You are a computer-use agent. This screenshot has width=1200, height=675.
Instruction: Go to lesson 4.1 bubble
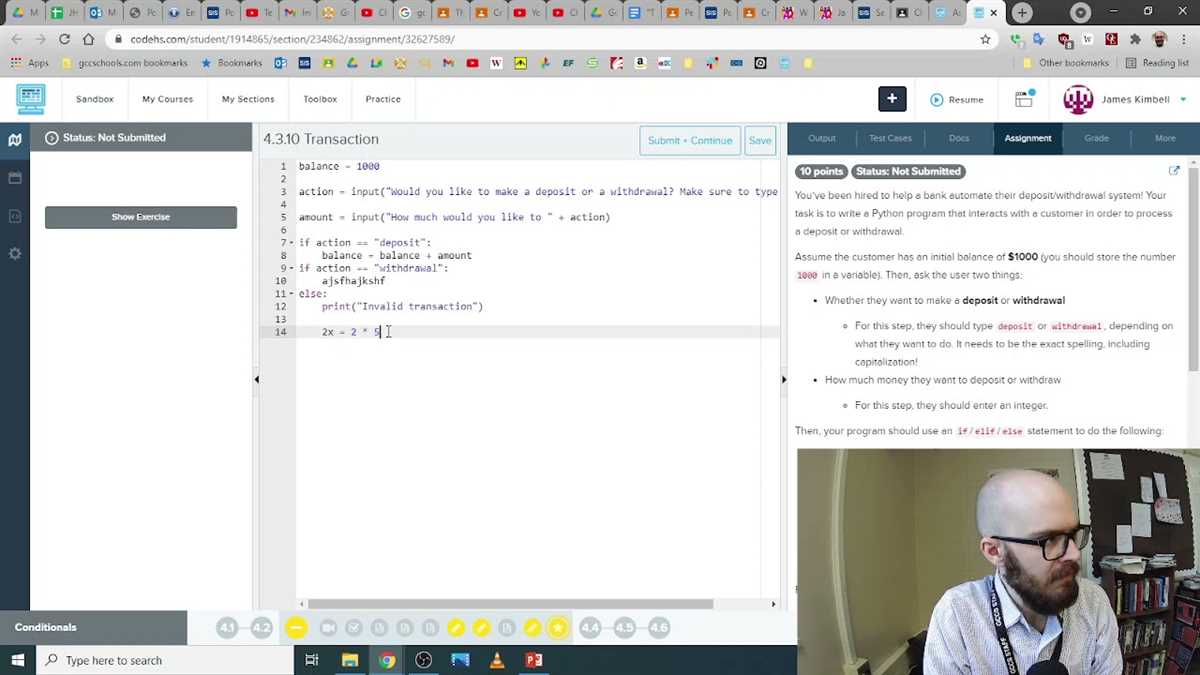pos(227,628)
